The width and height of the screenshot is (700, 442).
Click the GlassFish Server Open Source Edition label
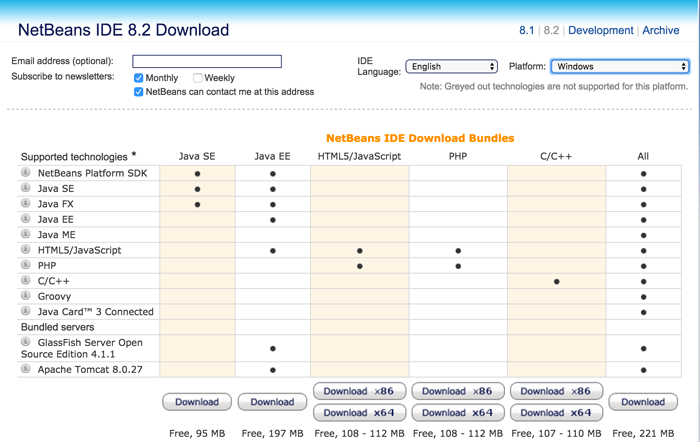(x=82, y=348)
